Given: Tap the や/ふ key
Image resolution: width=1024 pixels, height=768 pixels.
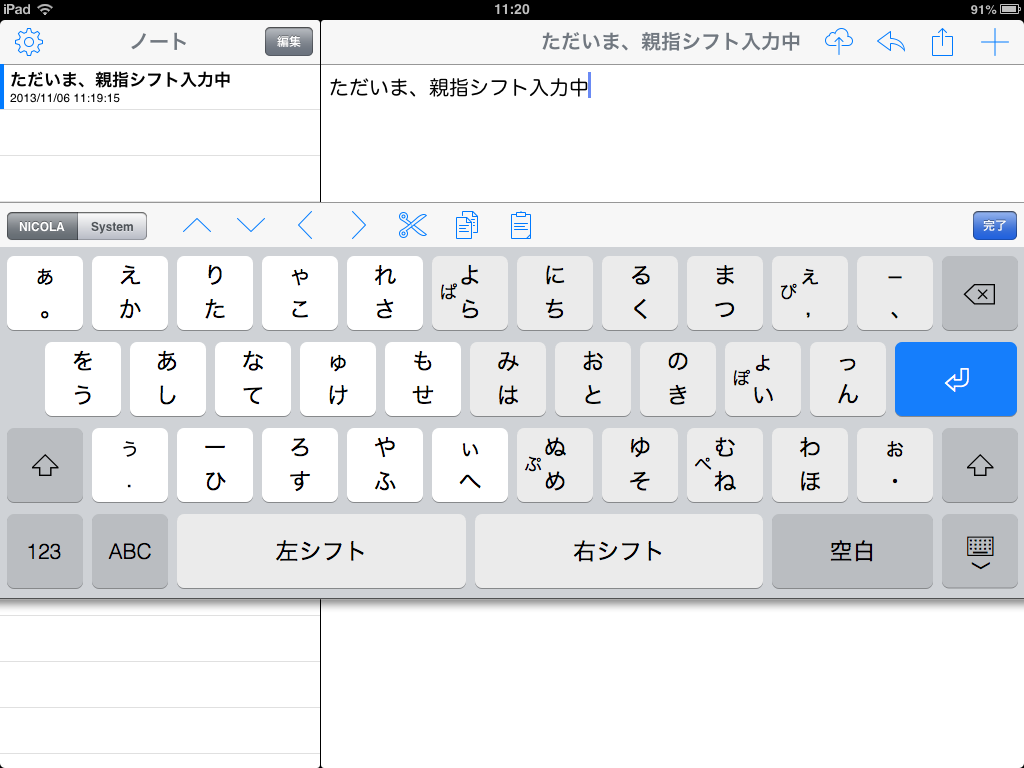Looking at the screenshot, I should 385,465.
